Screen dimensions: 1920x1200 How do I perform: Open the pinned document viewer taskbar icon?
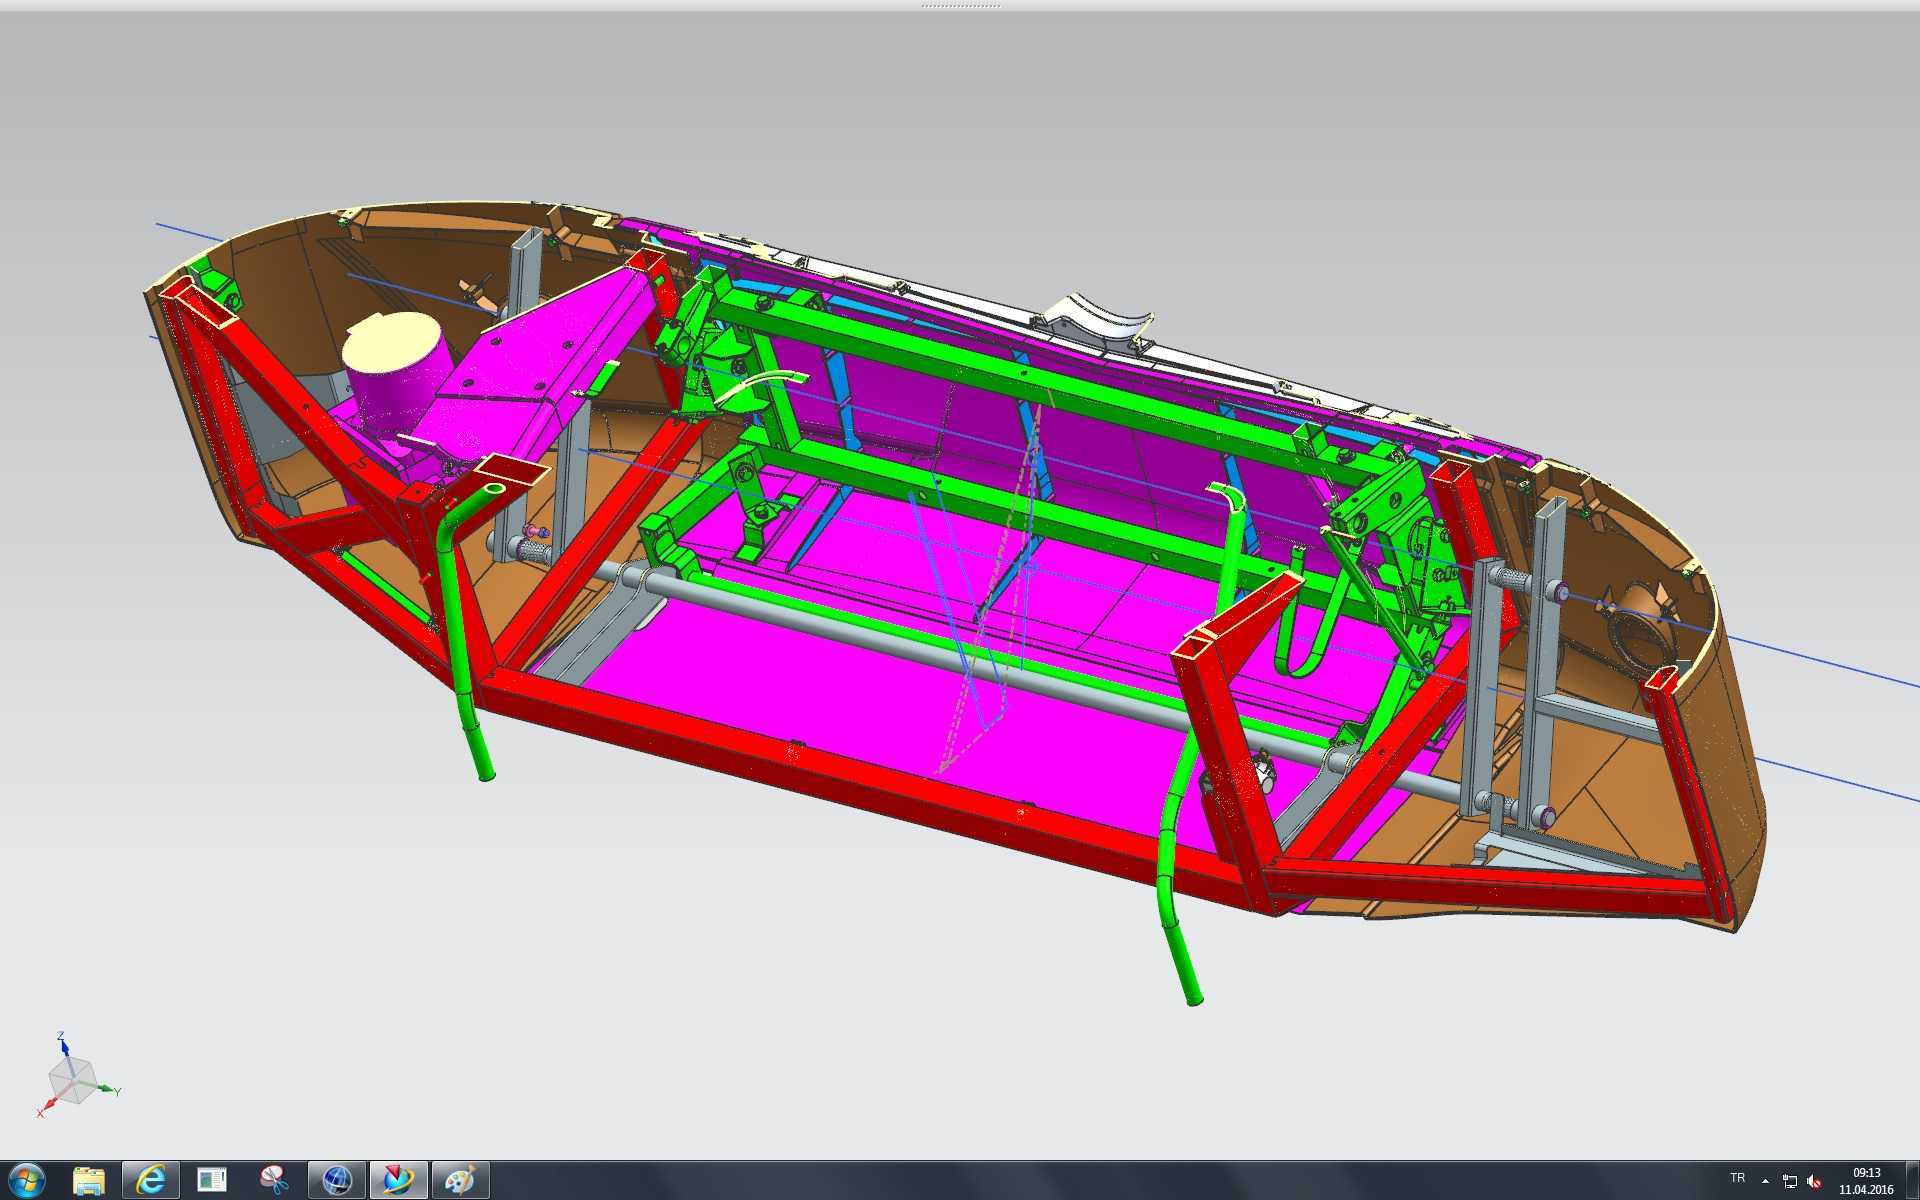212,1181
